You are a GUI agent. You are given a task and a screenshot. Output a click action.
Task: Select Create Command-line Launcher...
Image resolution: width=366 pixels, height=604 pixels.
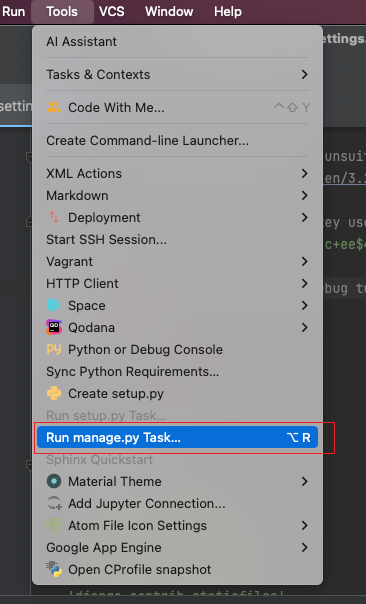tap(177, 141)
